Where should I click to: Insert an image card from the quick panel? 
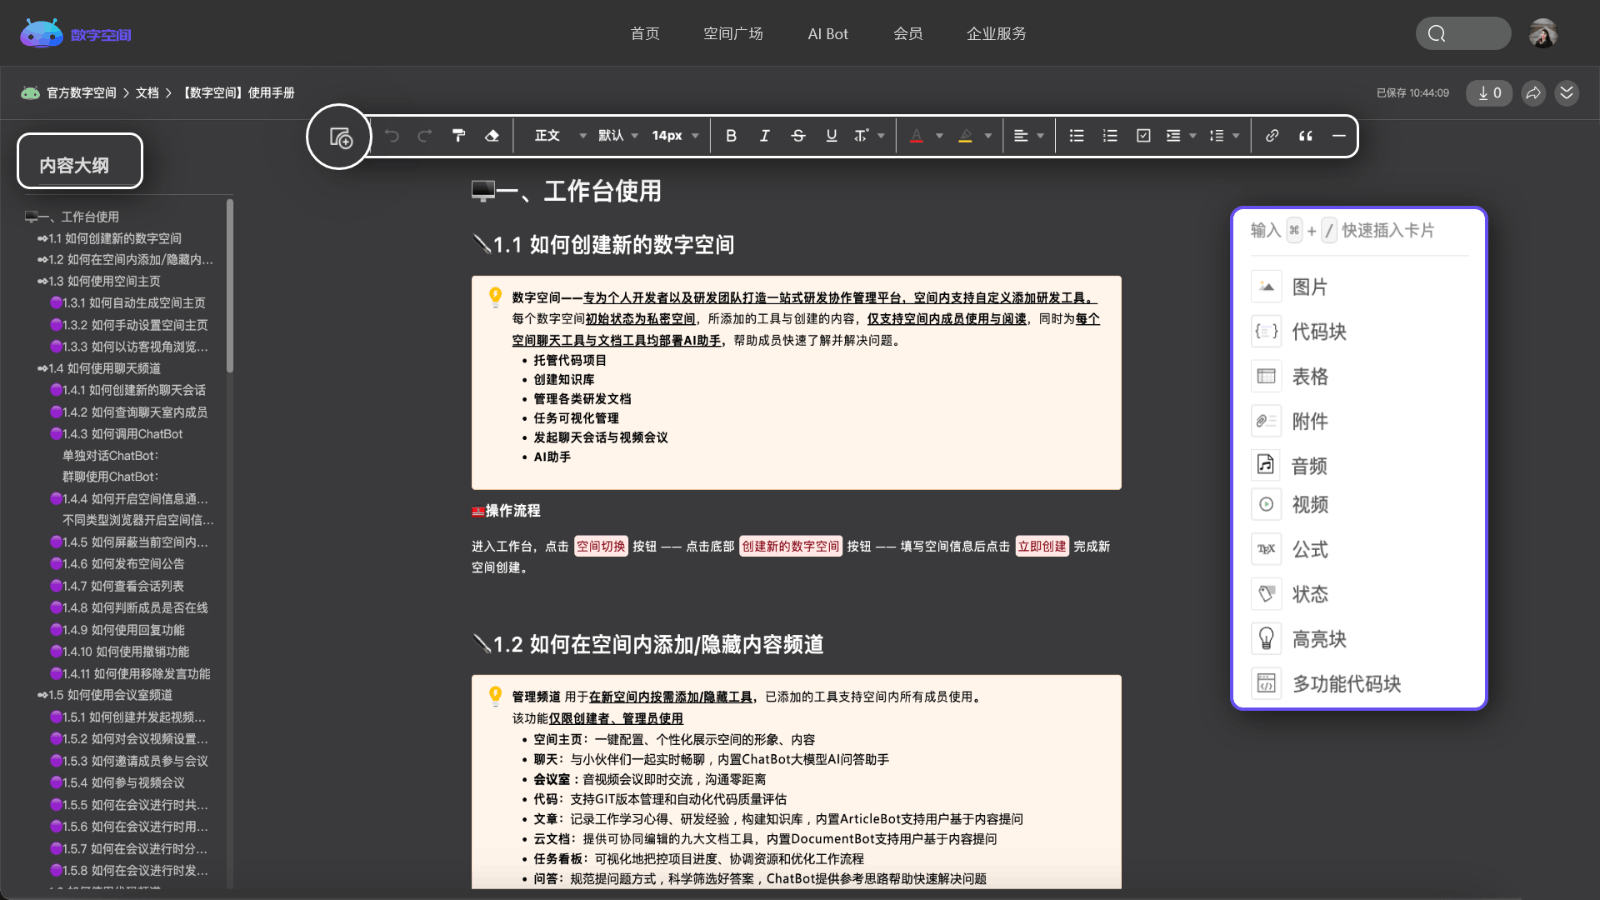point(1310,287)
